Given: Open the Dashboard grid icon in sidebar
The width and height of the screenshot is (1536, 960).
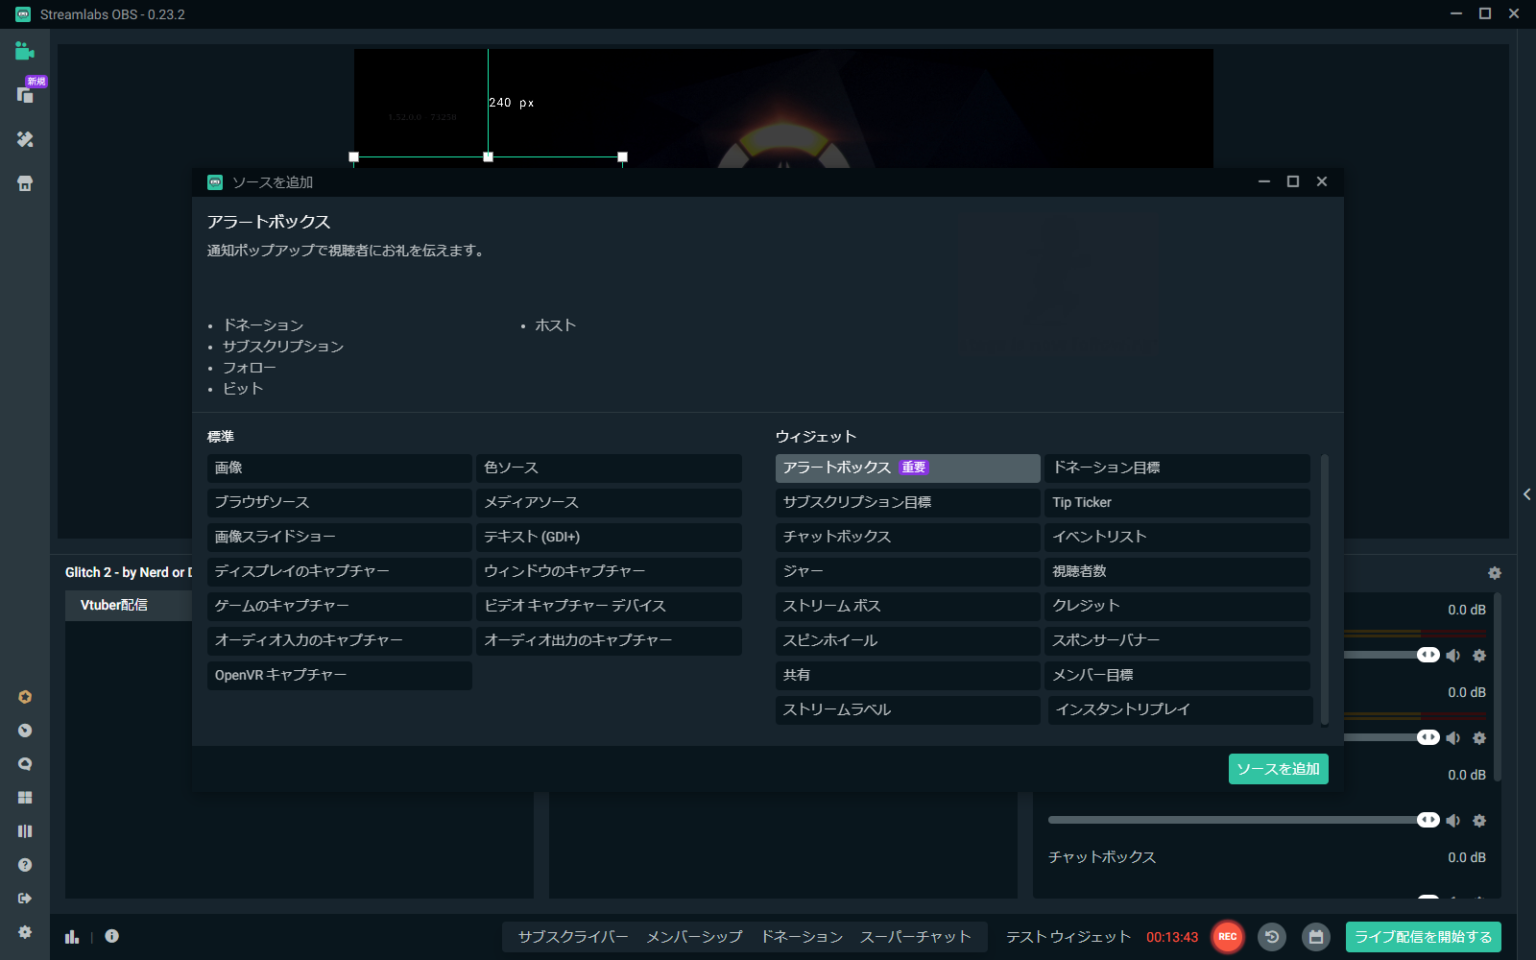Looking at the screenshot, I should click(x=25, y=797).
